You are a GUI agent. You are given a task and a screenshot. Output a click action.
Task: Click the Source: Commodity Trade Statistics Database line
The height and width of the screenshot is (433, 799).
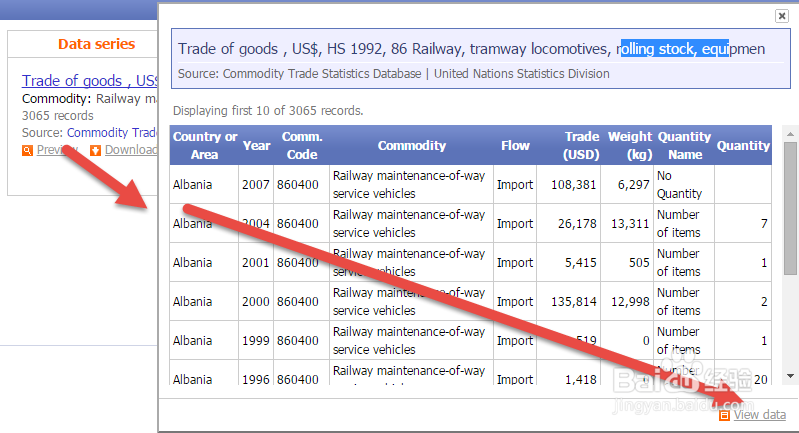(393, 74)
